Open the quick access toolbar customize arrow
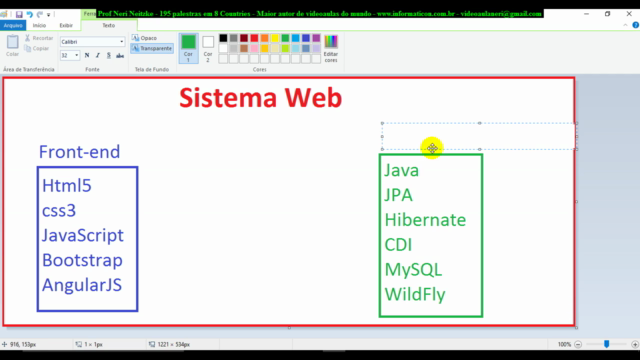Image resolution: width=640 pixels, height=360 pixels. [x=49, y=15]
